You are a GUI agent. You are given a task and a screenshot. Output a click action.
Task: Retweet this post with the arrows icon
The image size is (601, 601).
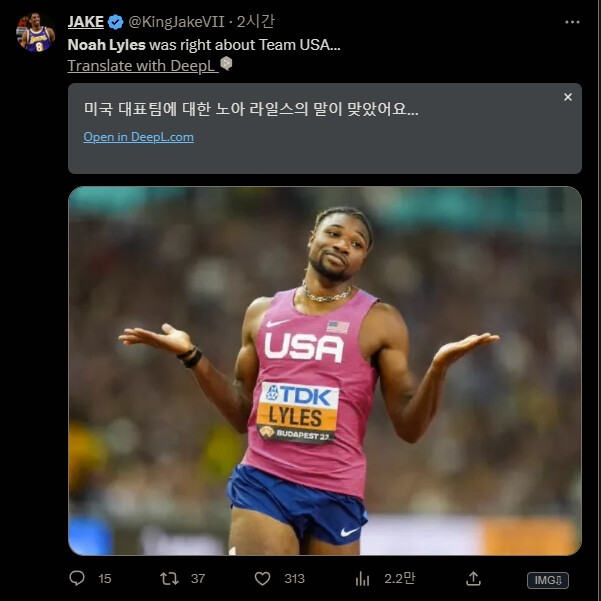pyautogui.click(x=170, y=578)
